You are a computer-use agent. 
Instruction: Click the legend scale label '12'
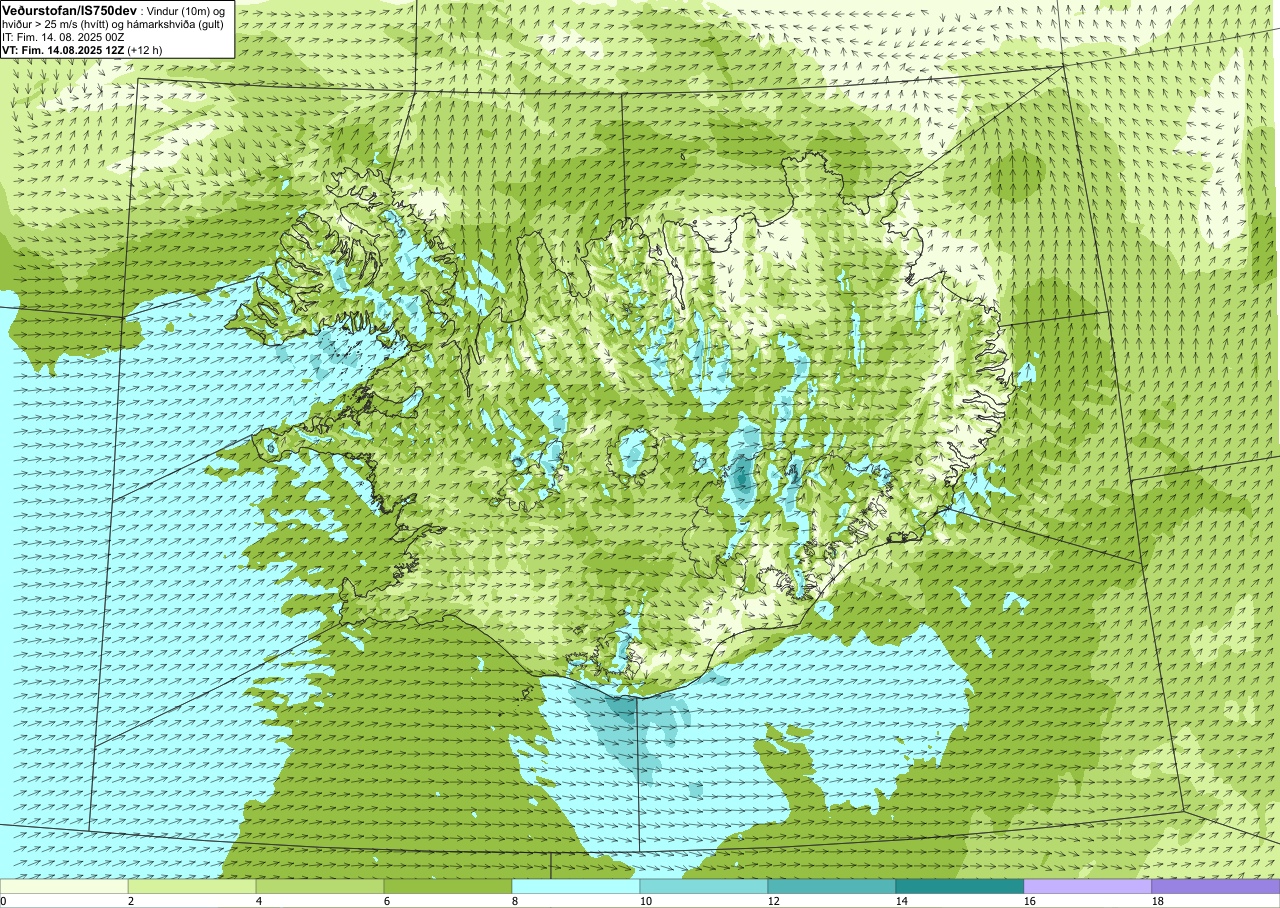(x=774, y=901)
